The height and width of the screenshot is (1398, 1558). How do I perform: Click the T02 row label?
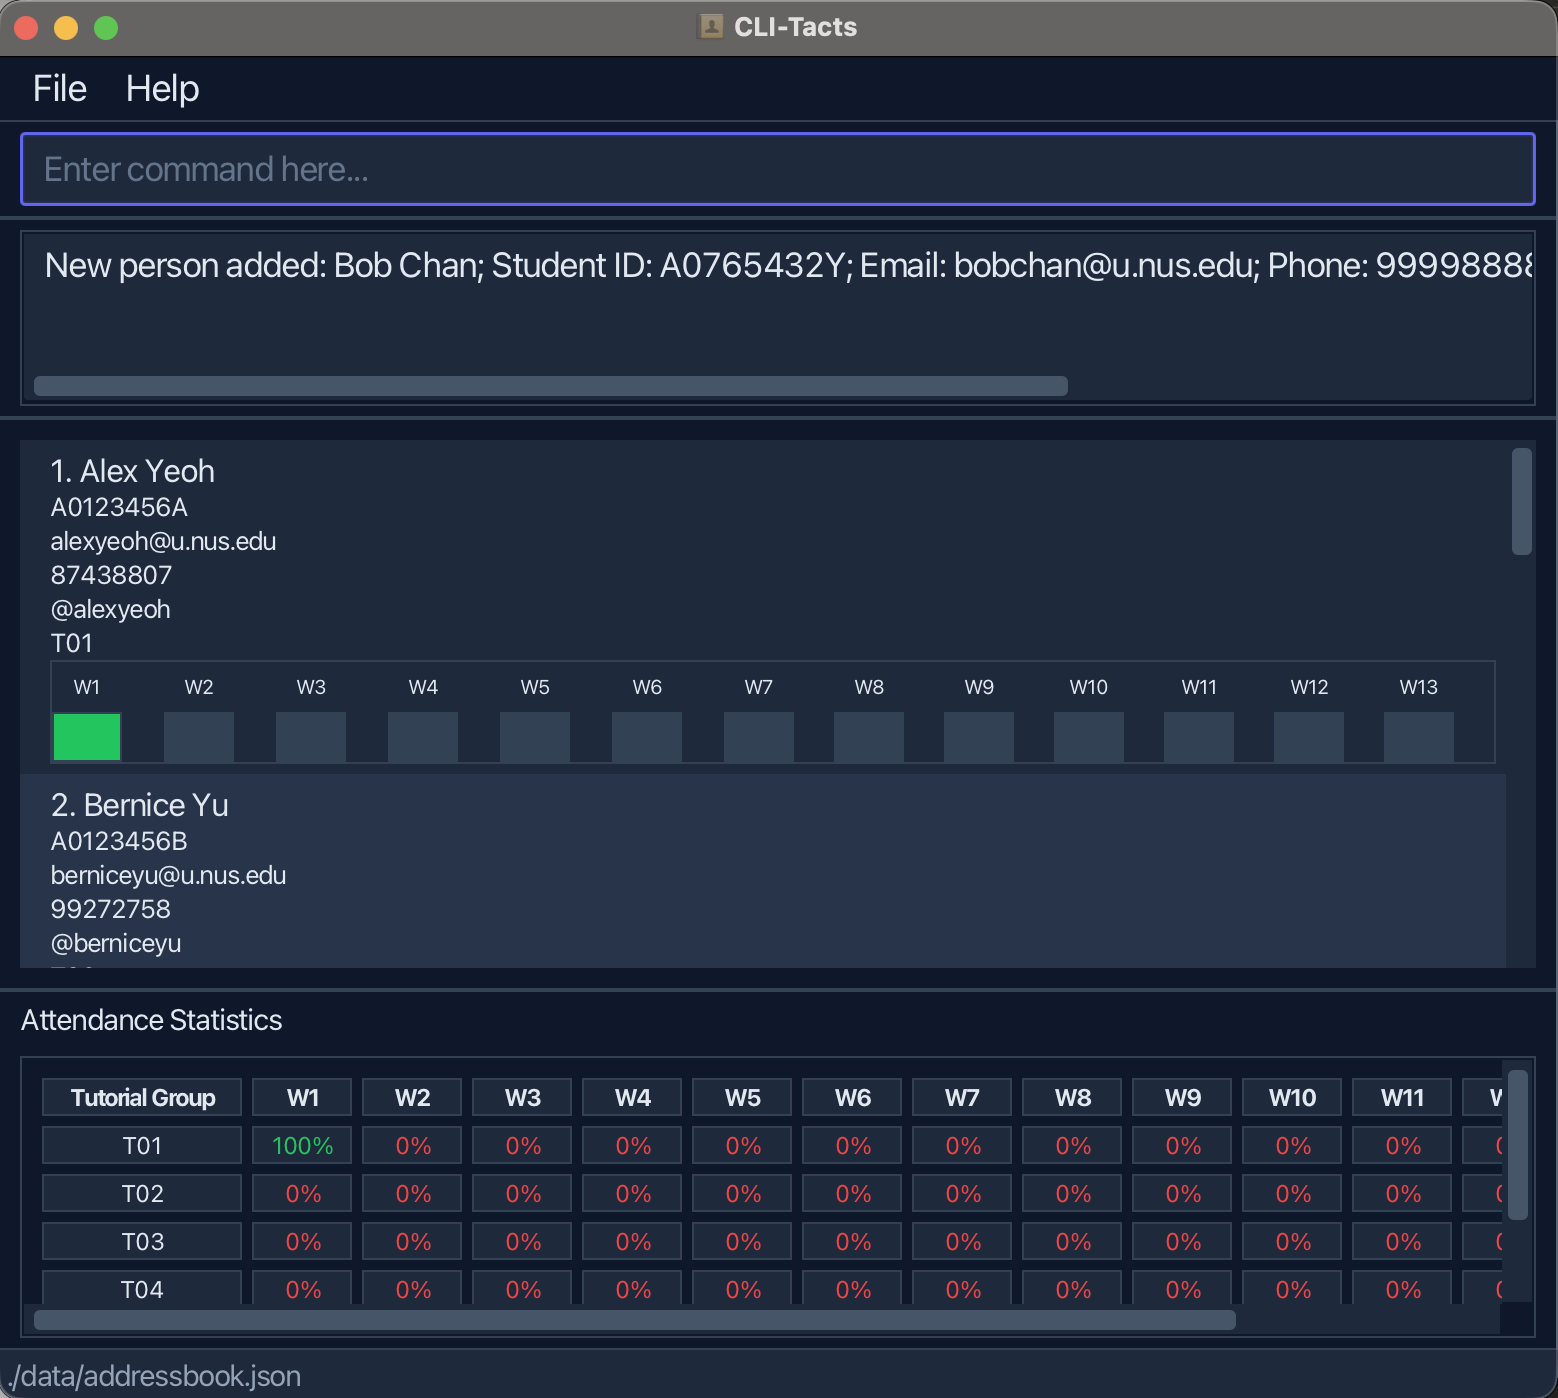tap(142, 1194)
